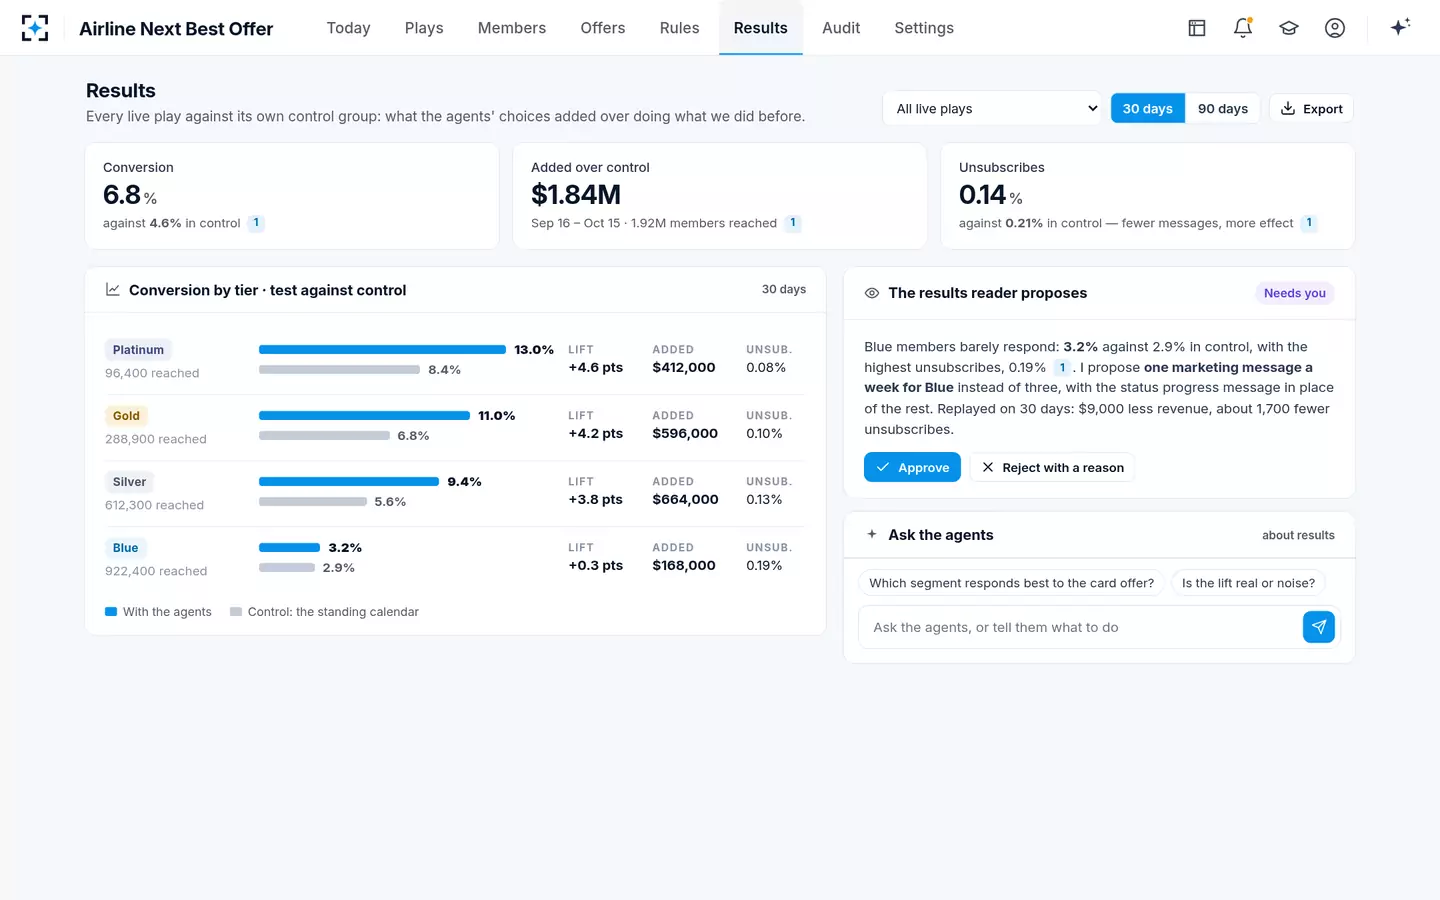Viewport: 1440px width, 900px height.
Task: Click the Gold tier badge
Action: (126, 416)
